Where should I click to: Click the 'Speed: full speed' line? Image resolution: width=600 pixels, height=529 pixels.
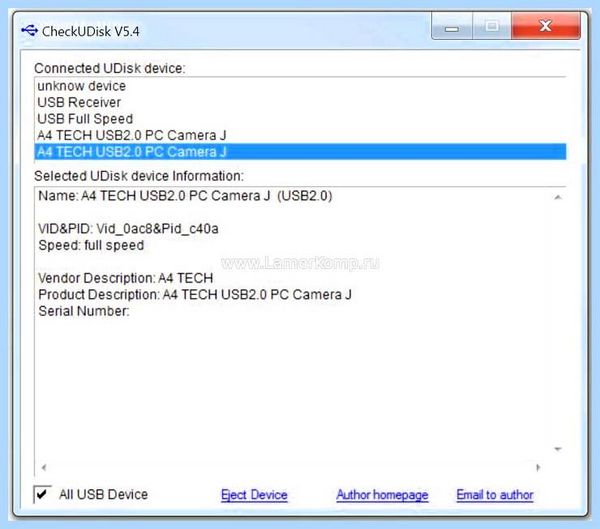[x=91, y=245]
